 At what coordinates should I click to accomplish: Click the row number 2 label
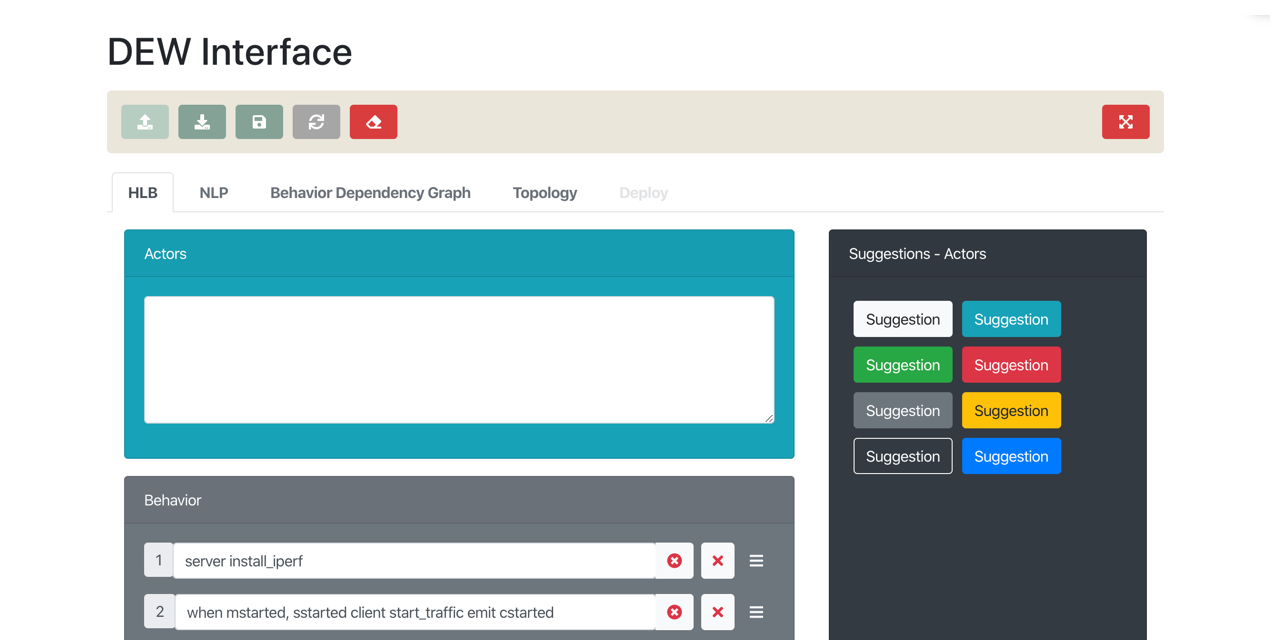[x=159, y=612]
